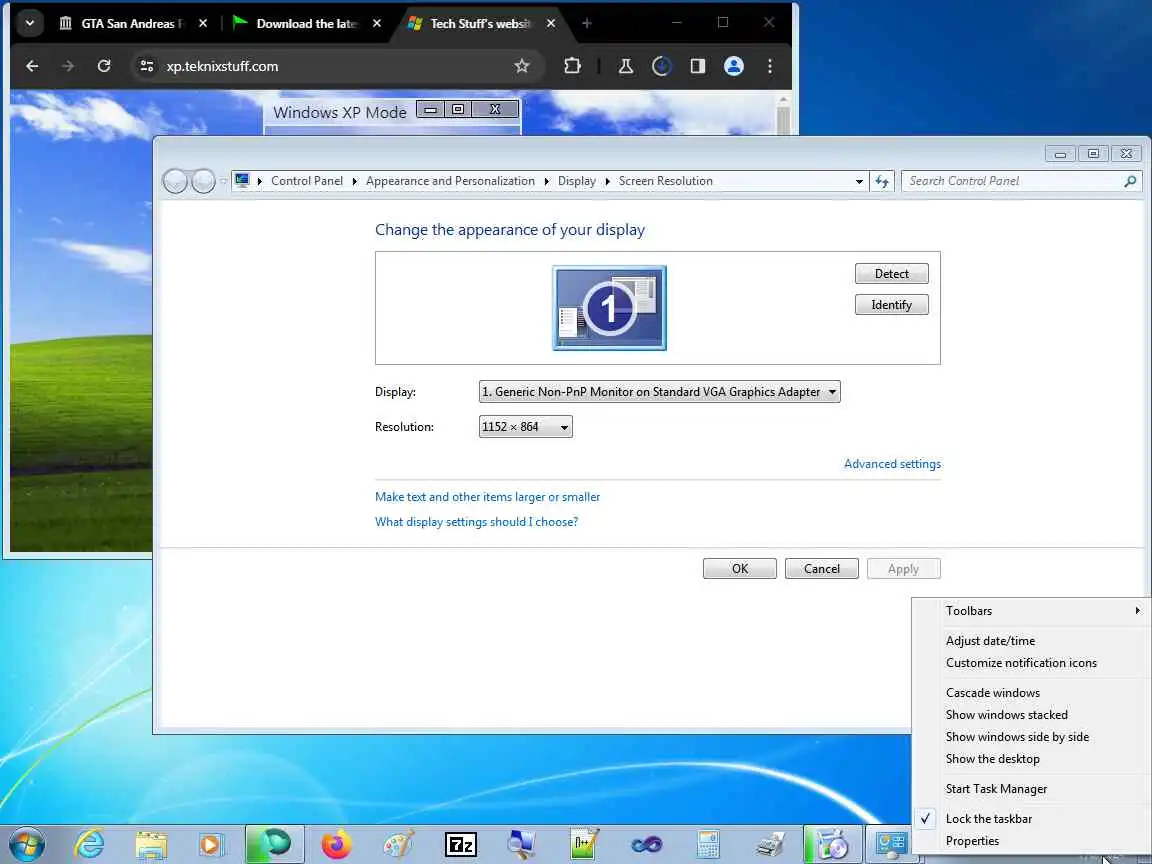The width and height of the screenshot is (1152, 864).
Task: Open the monitor with magnifier taskbar icon
Action: pos(522,845)
